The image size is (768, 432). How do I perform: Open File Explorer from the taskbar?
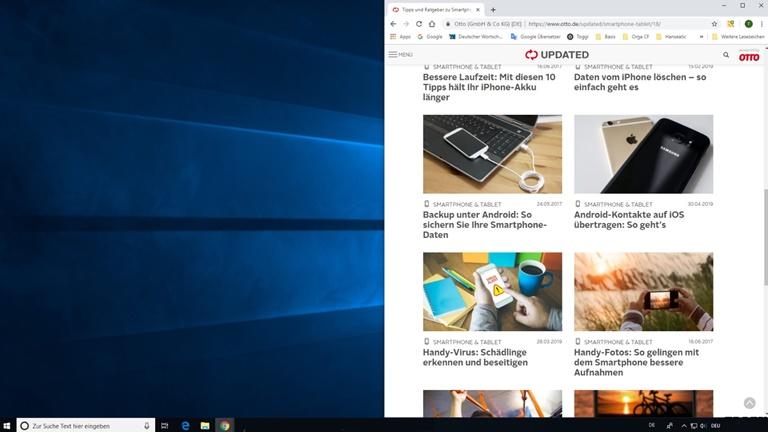pos(205,425)
